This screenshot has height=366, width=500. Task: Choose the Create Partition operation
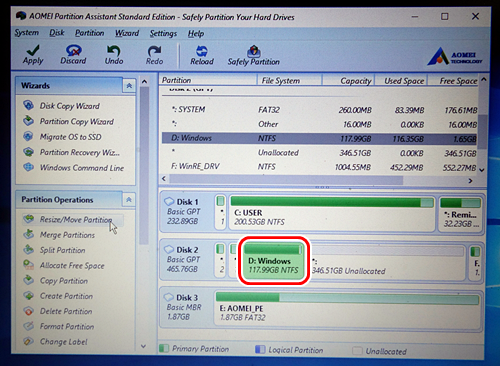(58, 296)
